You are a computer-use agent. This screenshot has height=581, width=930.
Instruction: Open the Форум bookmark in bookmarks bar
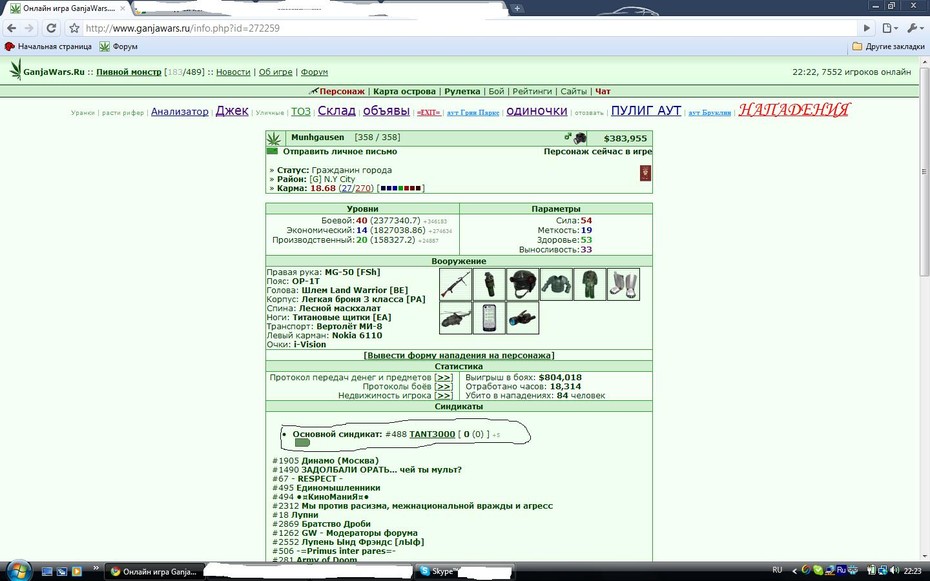[119, 46]
